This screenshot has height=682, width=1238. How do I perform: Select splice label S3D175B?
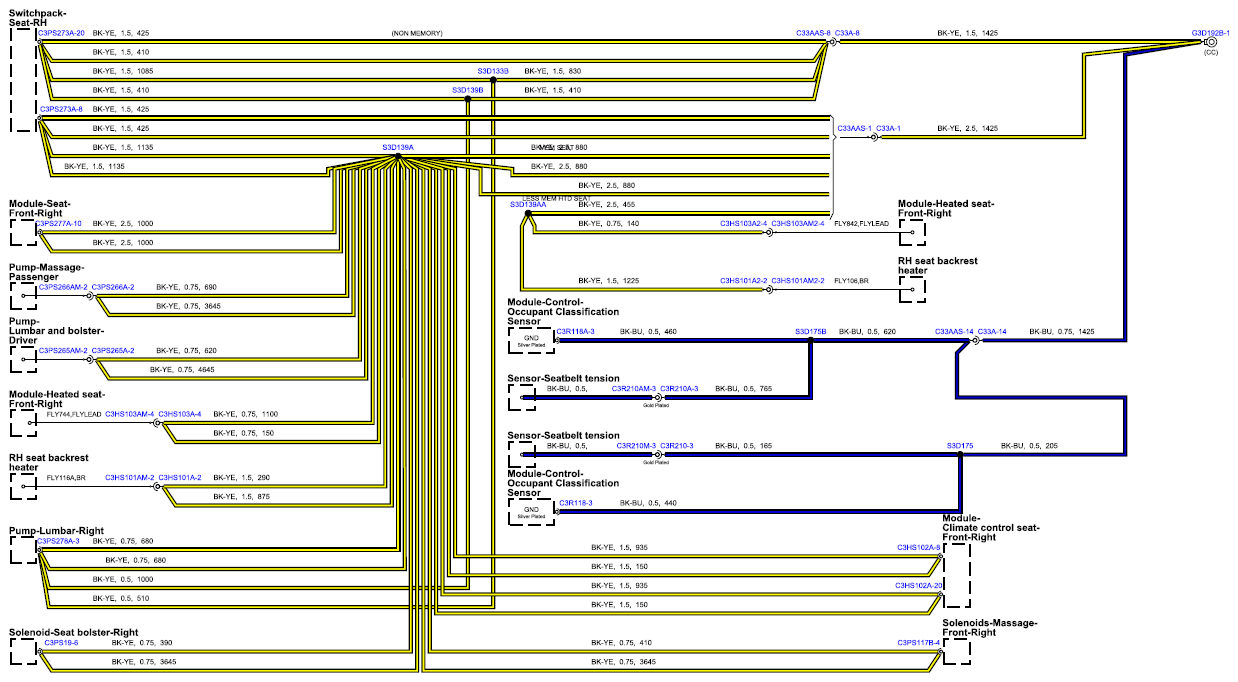click(x=811, y=331)
